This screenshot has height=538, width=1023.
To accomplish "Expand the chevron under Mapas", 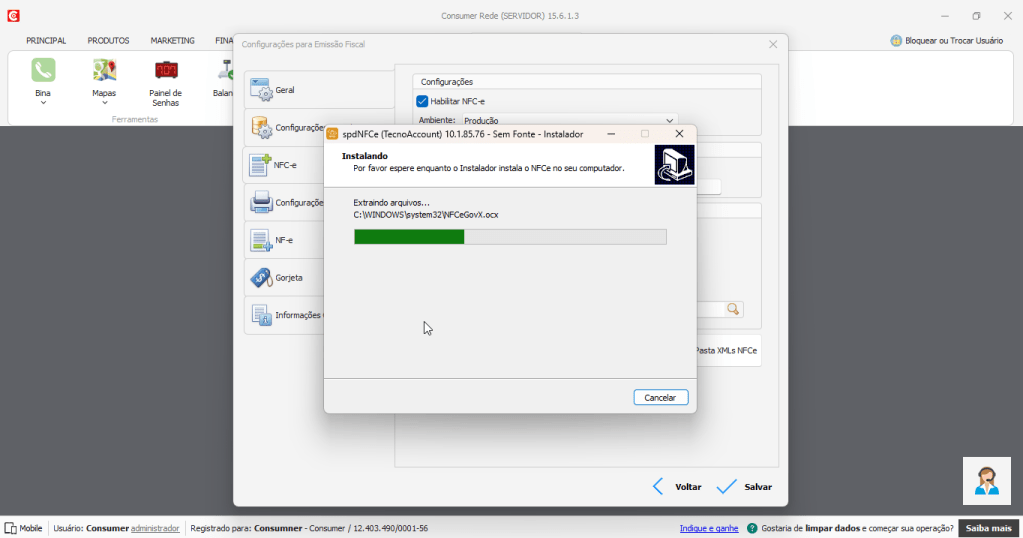I will click(x=104, y=103).
